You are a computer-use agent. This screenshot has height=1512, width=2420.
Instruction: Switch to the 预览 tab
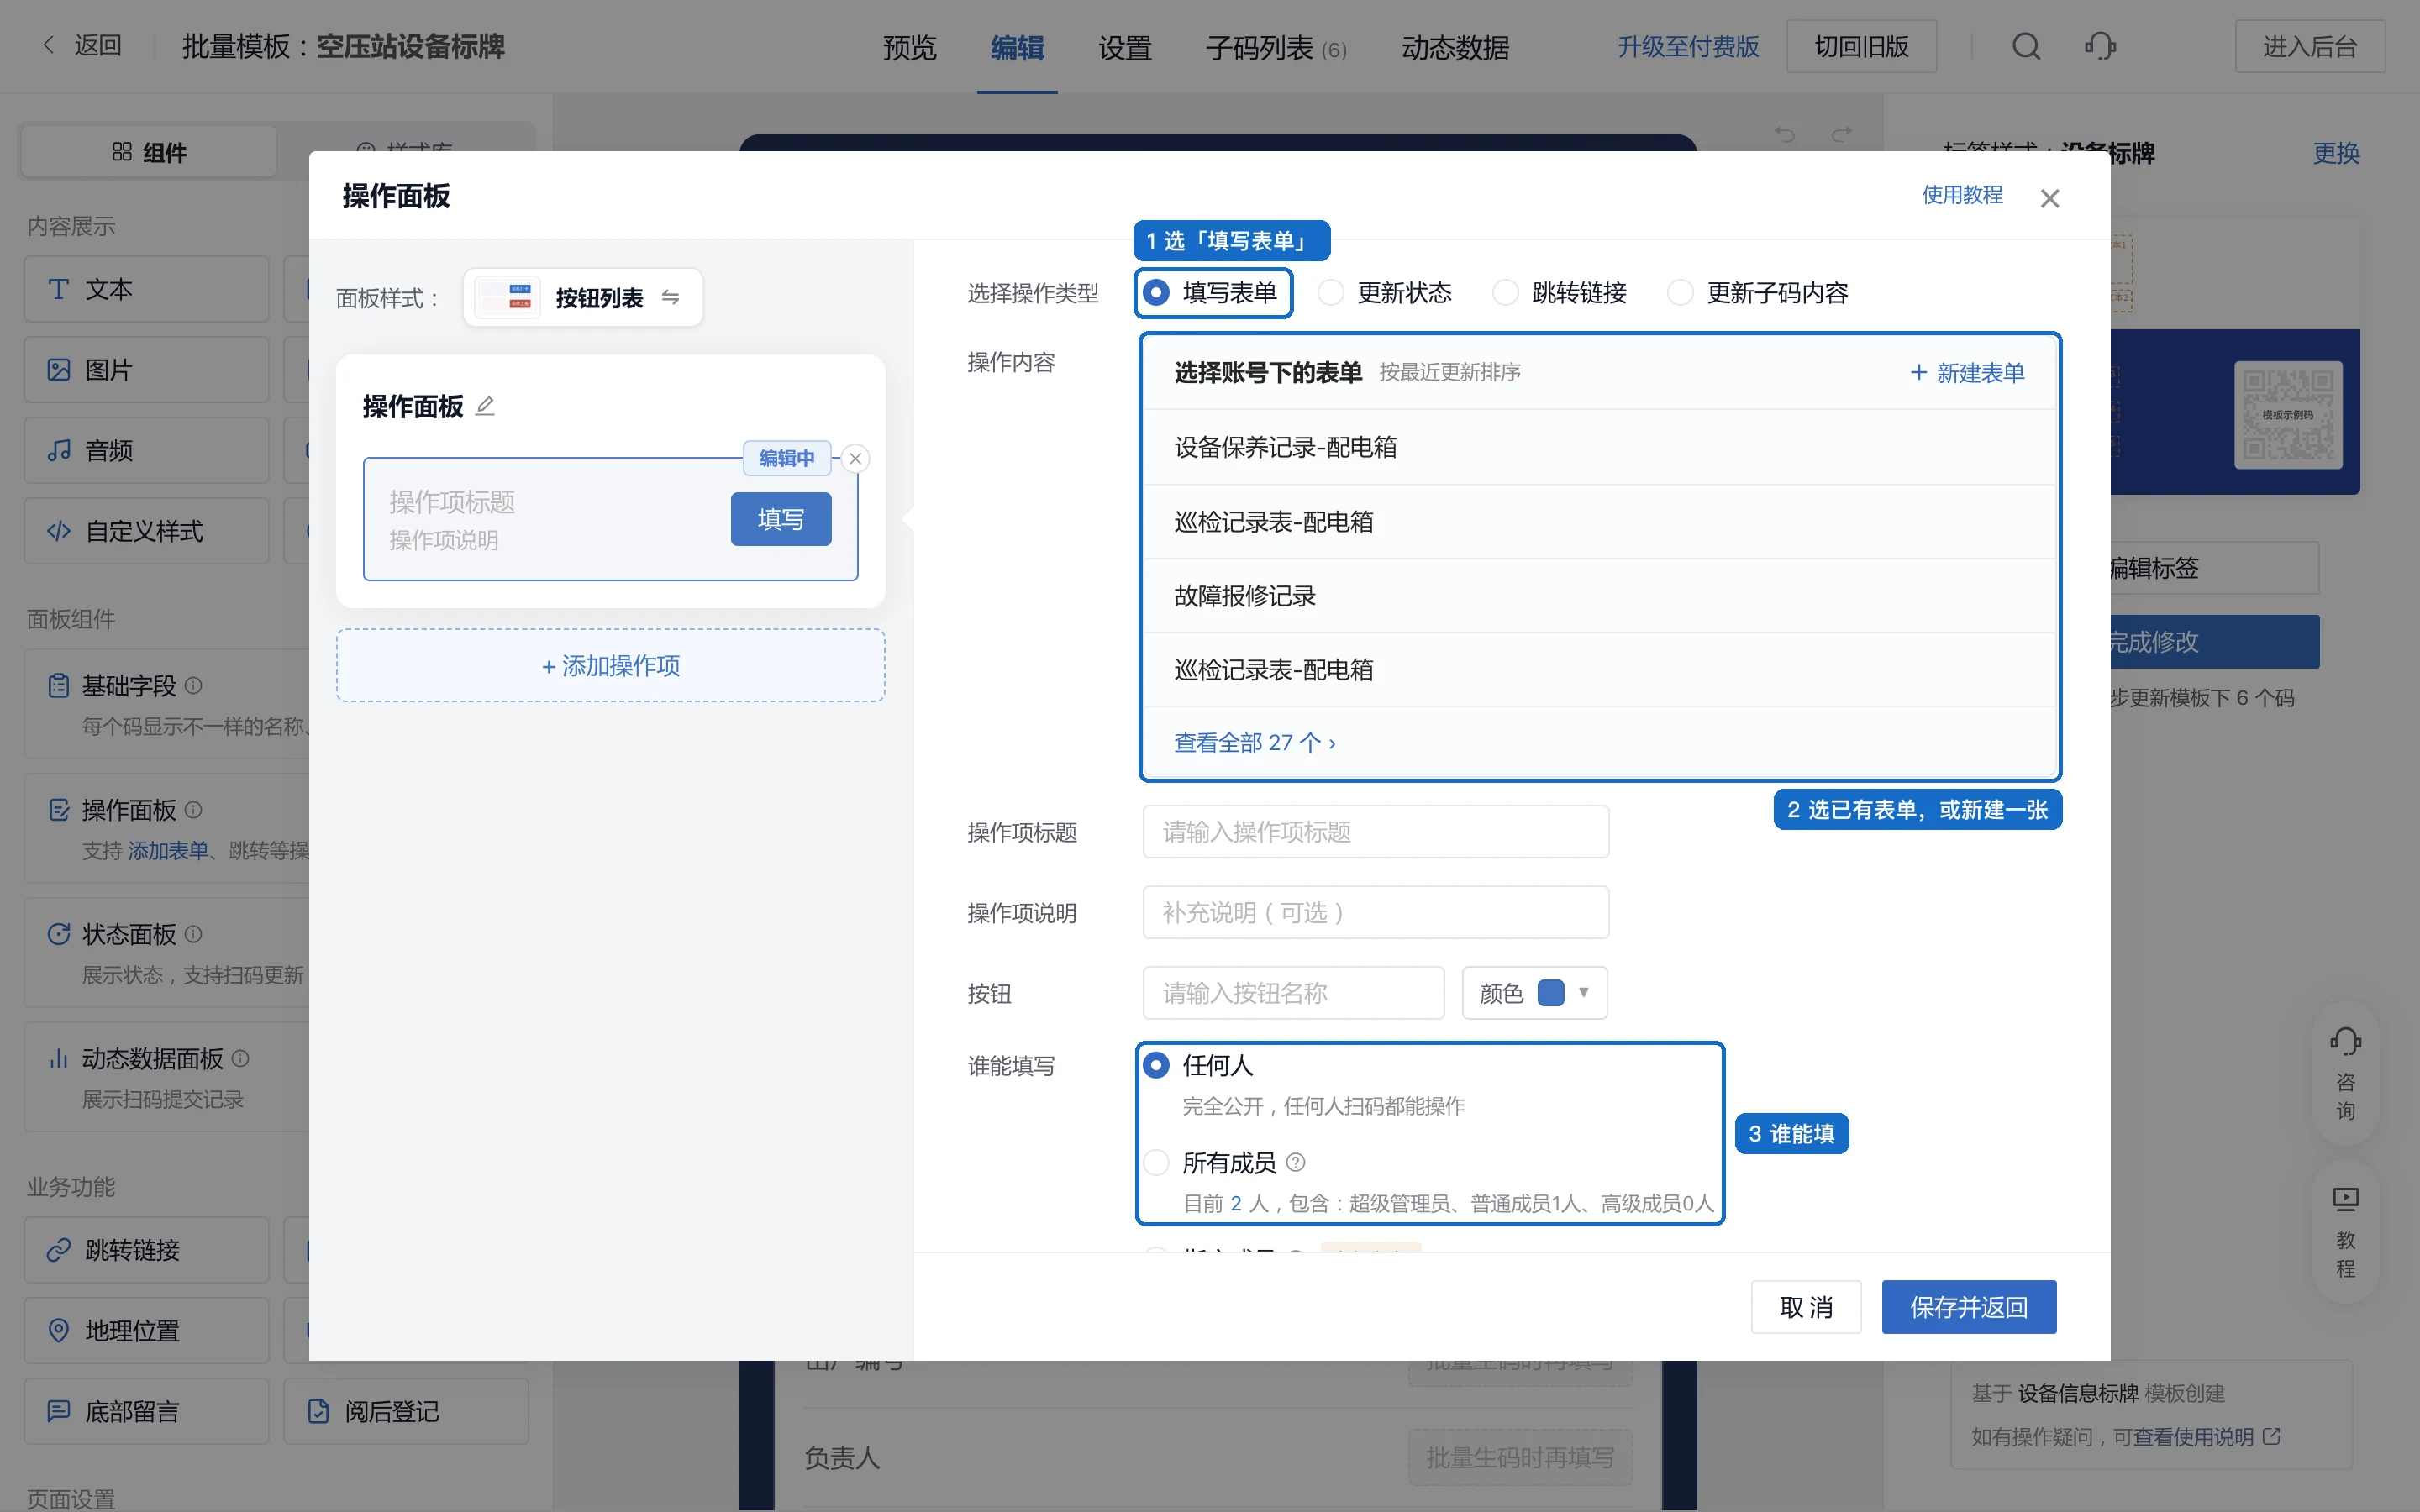click(x=909, y=47)
